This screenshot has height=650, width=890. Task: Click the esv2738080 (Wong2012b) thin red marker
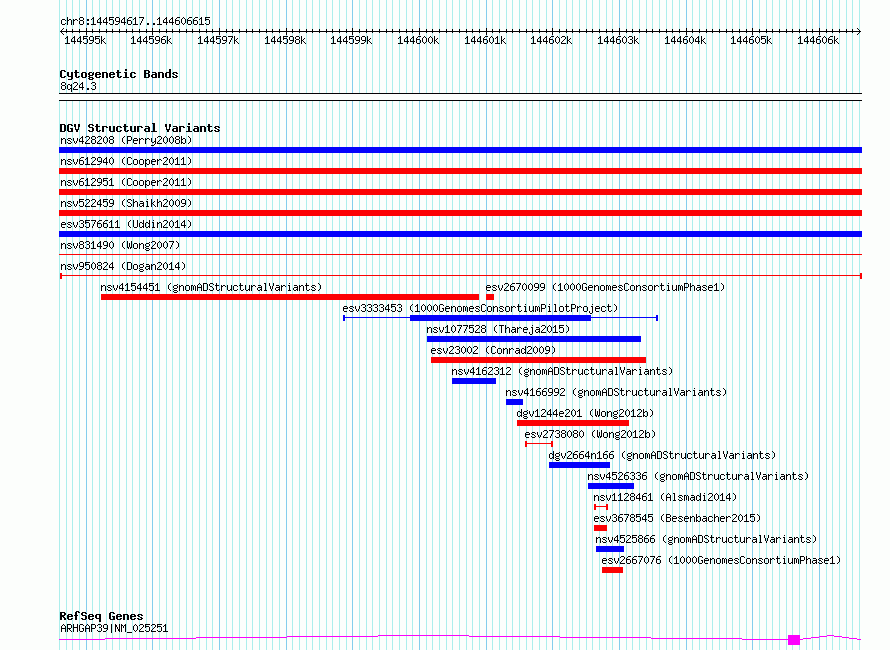(539, 444)
